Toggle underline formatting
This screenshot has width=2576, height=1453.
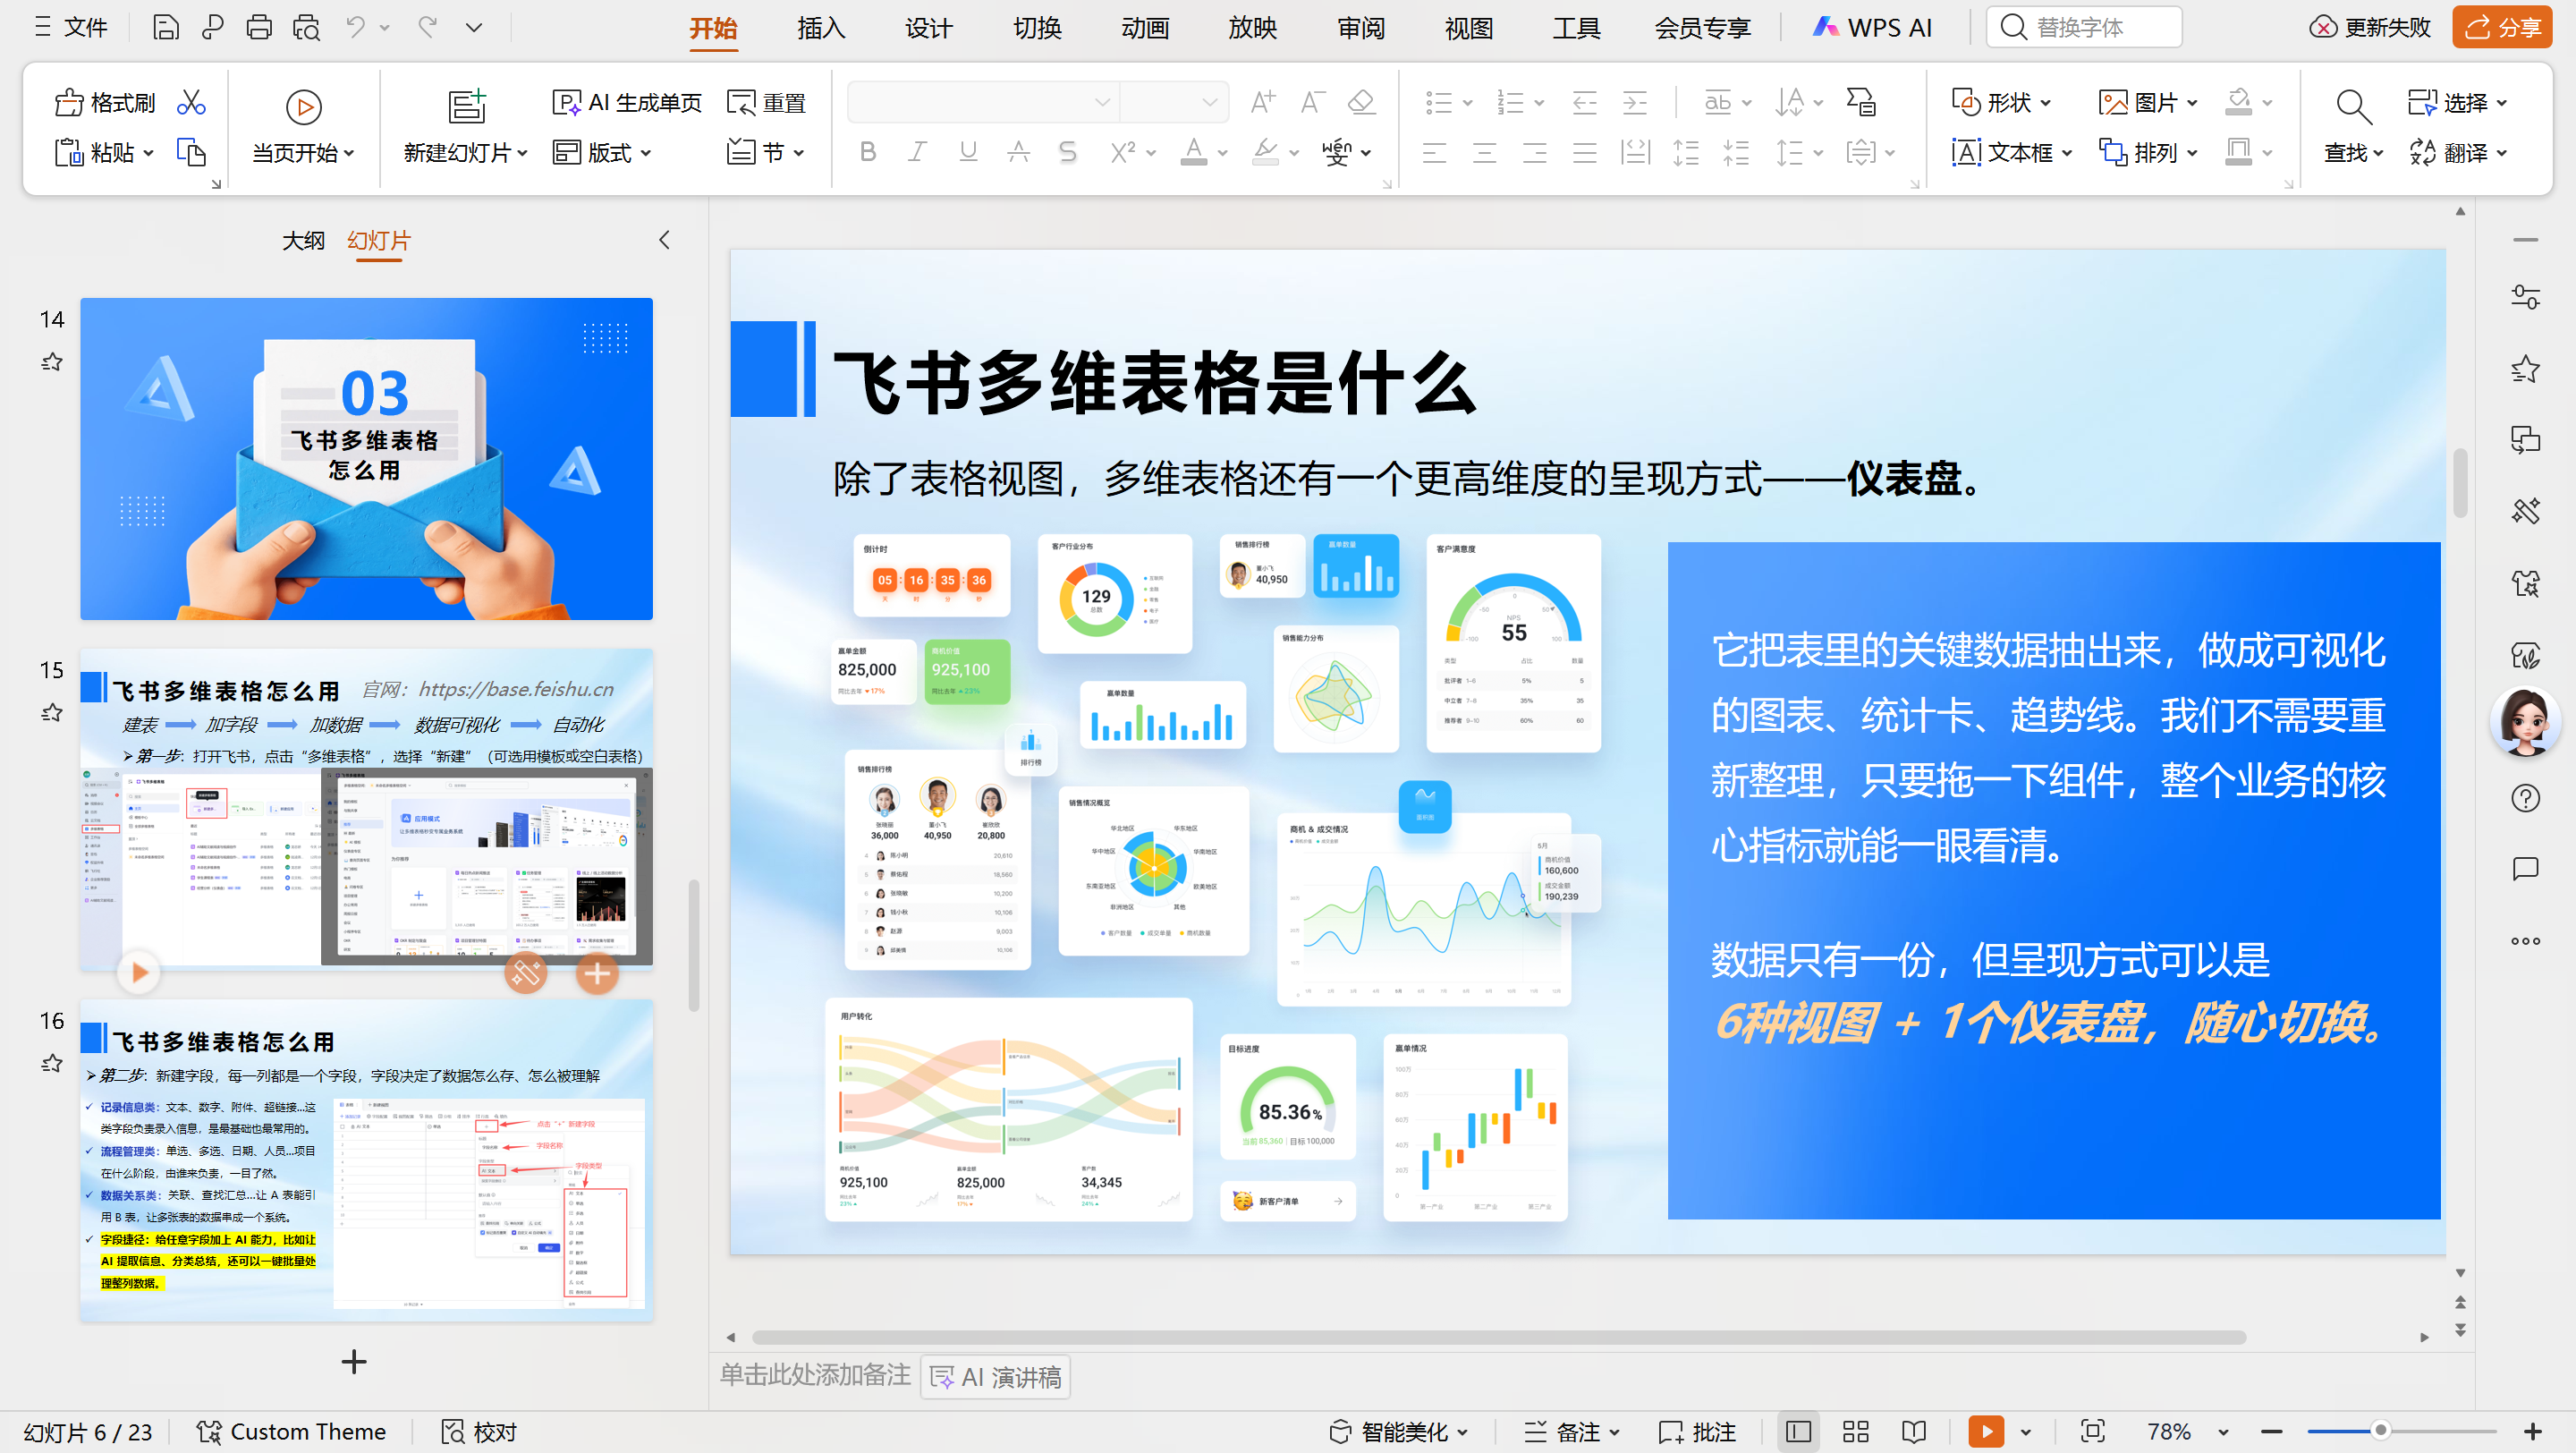(967, 152)
